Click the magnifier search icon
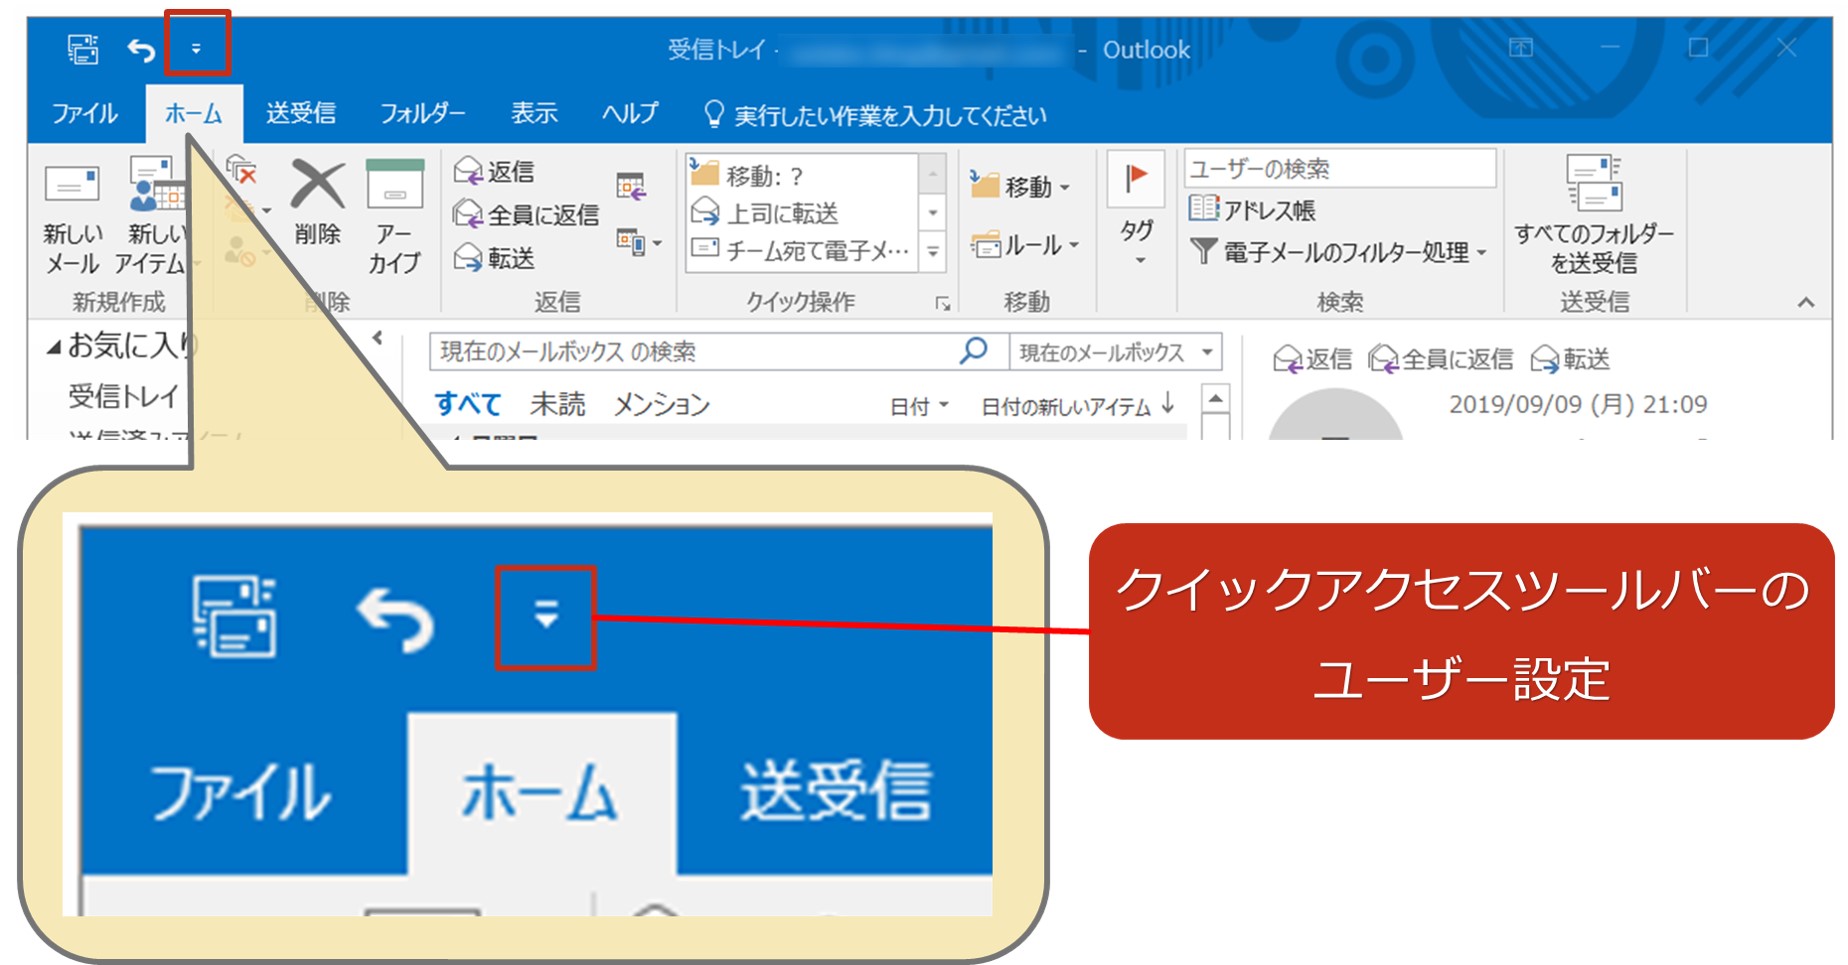Screen dimensions: 1848x965 pos(973,350)
